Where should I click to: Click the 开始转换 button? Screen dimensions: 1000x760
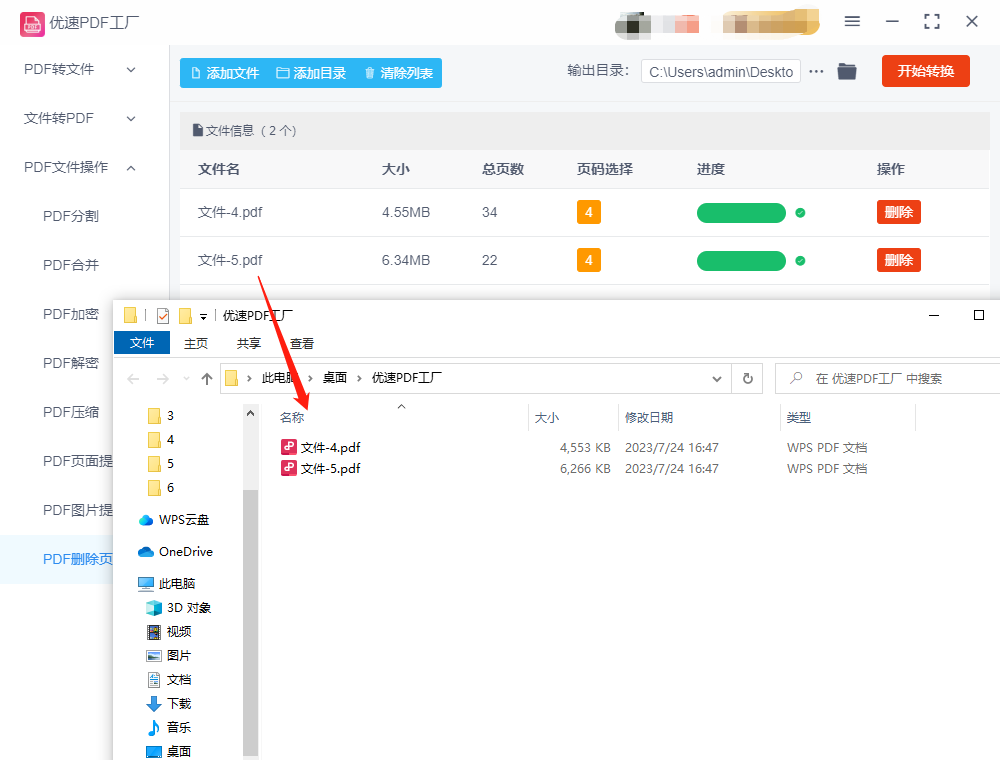(925, 71)
